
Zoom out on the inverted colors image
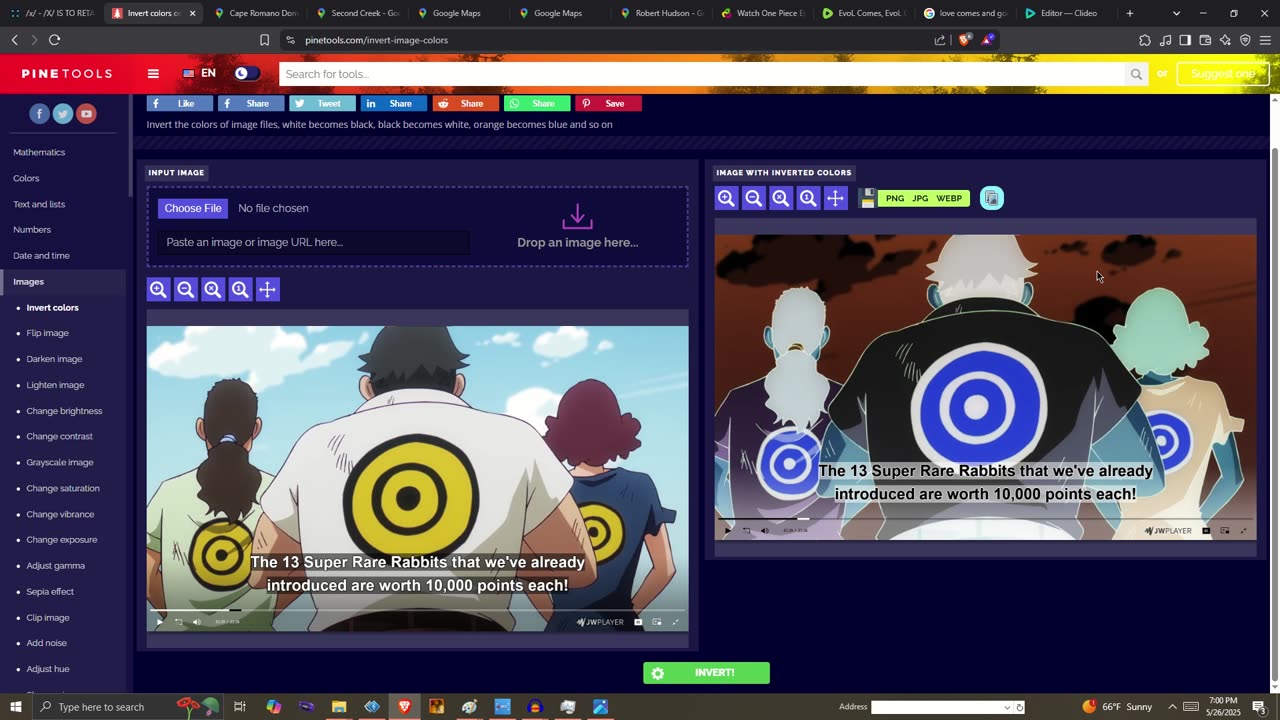point(754,198)
